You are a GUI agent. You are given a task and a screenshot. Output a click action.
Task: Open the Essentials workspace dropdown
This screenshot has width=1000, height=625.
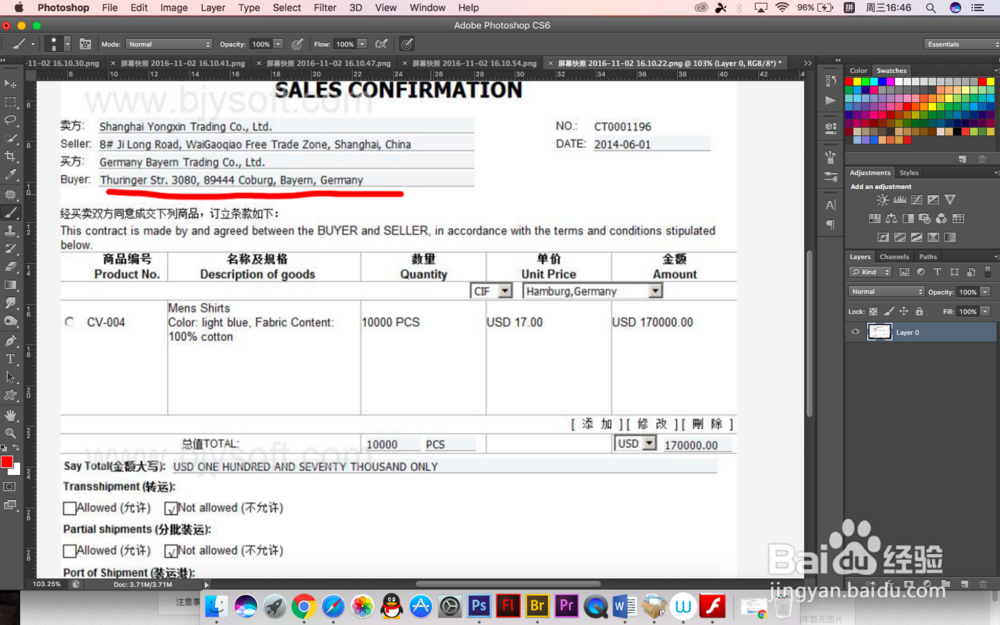pos(960,44)
